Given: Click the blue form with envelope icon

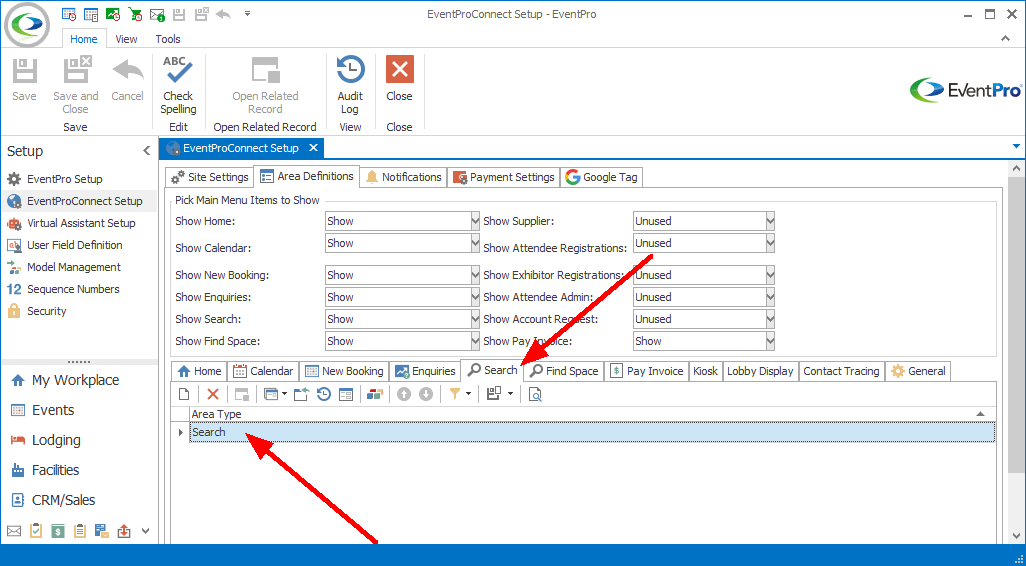Looking at the screenshot, I should tap(101, 531).
